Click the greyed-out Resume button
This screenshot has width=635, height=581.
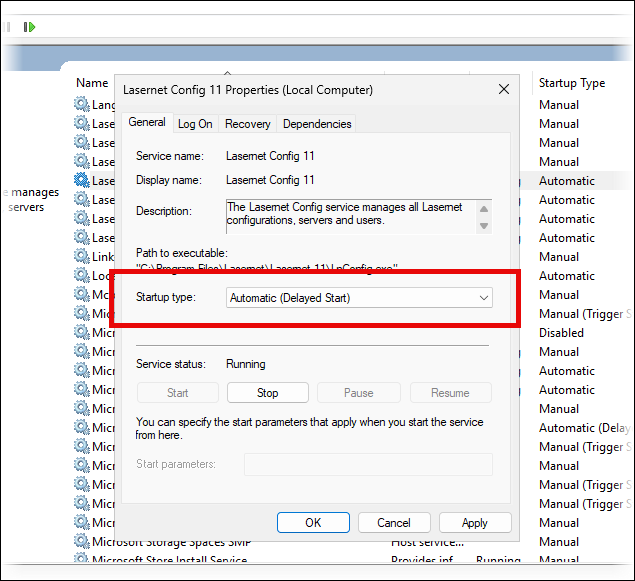click(x=450, y=393)
